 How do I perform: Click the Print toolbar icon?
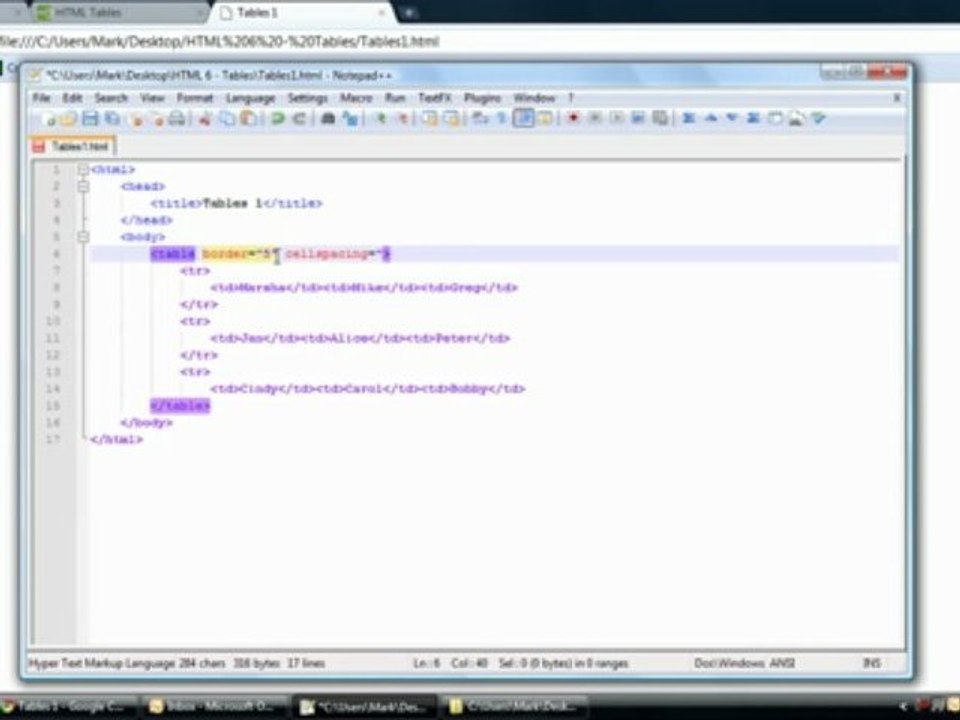176,118
